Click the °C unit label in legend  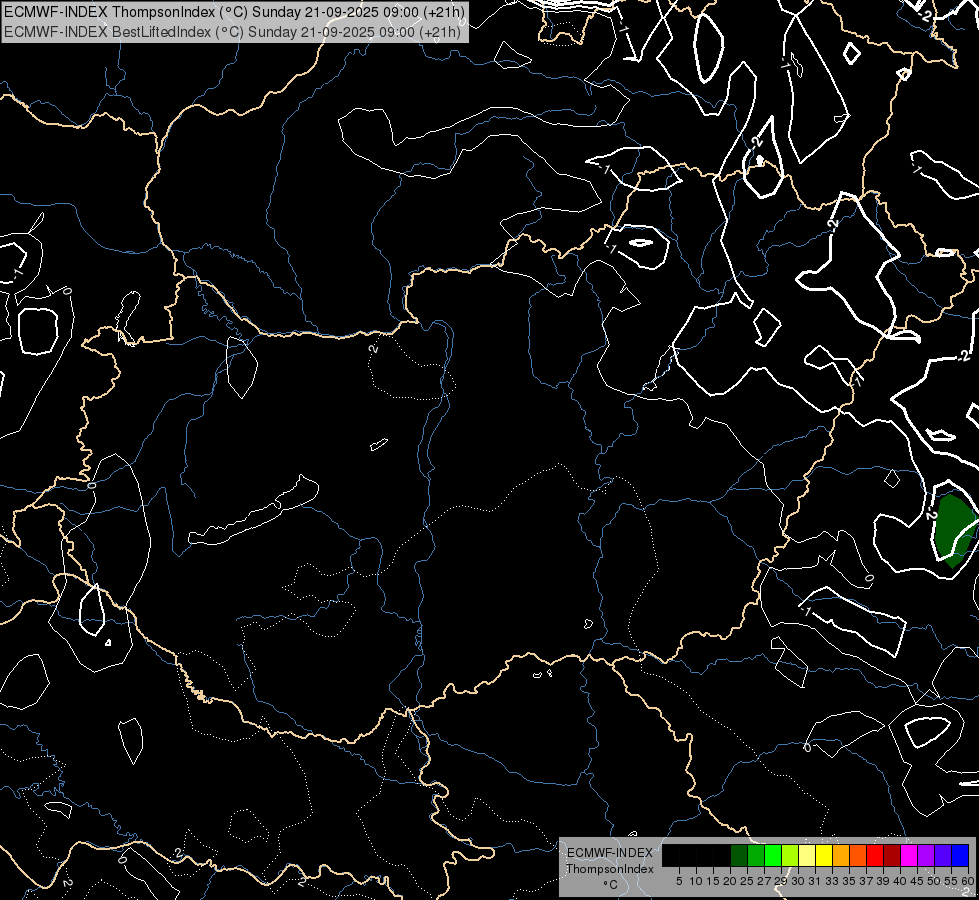coord(609,885)
